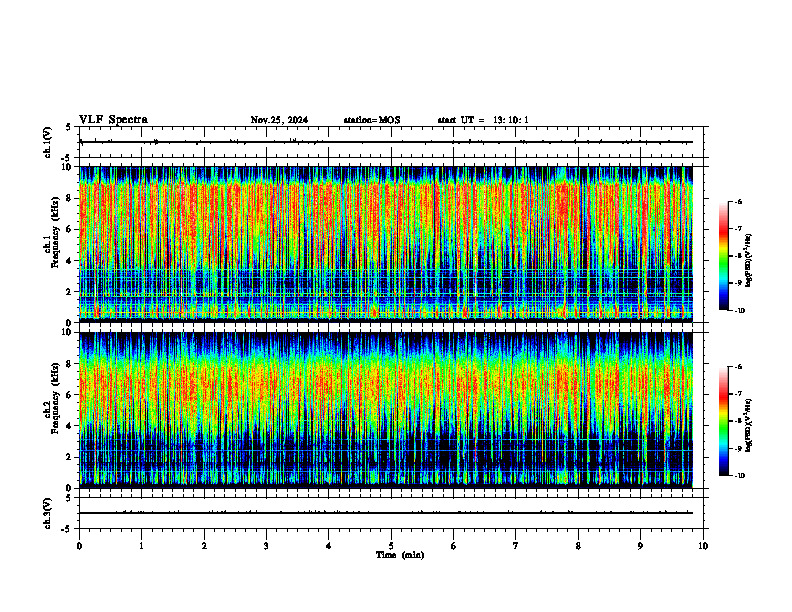The image size is (792, 612).
Task: Select the date text "Nov.25, 2024"
Action: pos(279,120)
